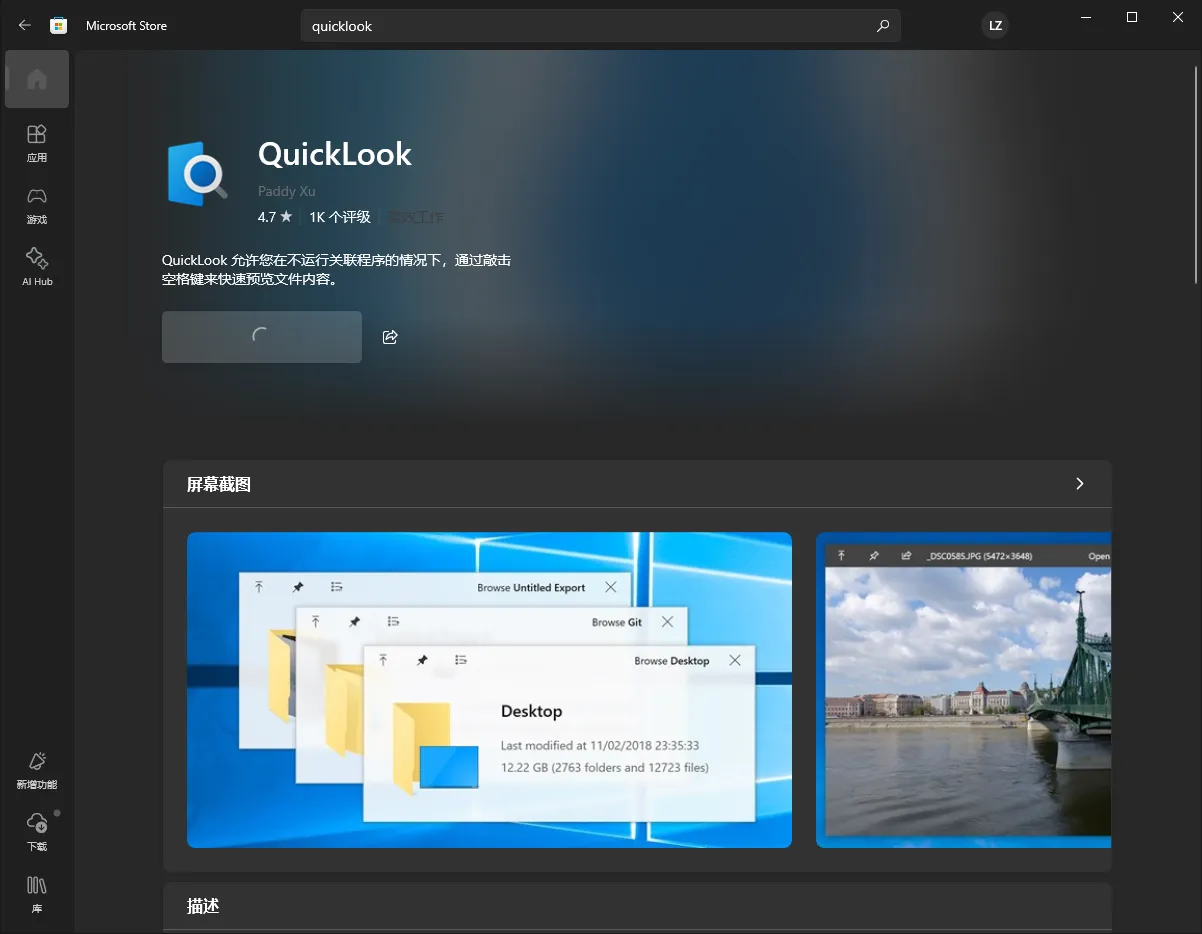
Task: Click the 屏幕截图 heading
Action: (x=219, y=485)
